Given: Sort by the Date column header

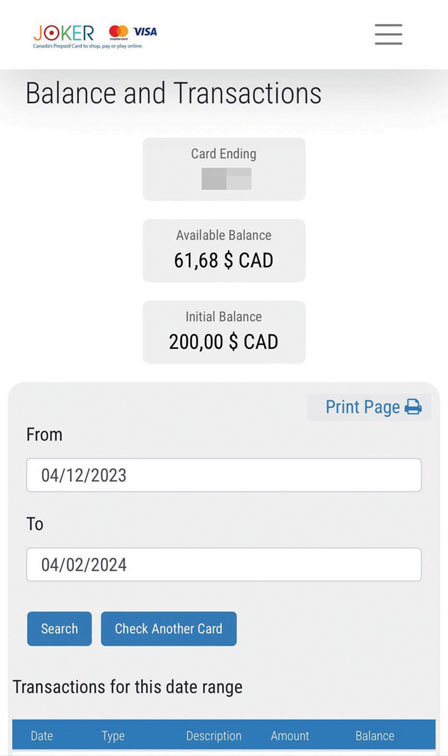Looking at the screenshot, I should pyautogui.click(x=42, y=736).
